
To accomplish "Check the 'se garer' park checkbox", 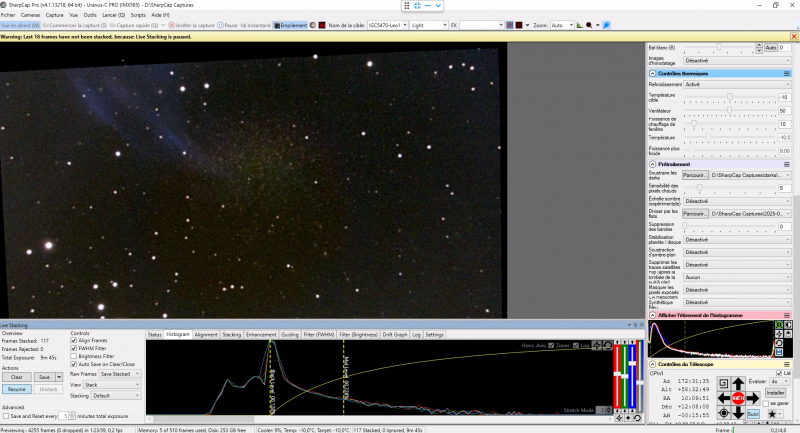I will coord(766,403).
